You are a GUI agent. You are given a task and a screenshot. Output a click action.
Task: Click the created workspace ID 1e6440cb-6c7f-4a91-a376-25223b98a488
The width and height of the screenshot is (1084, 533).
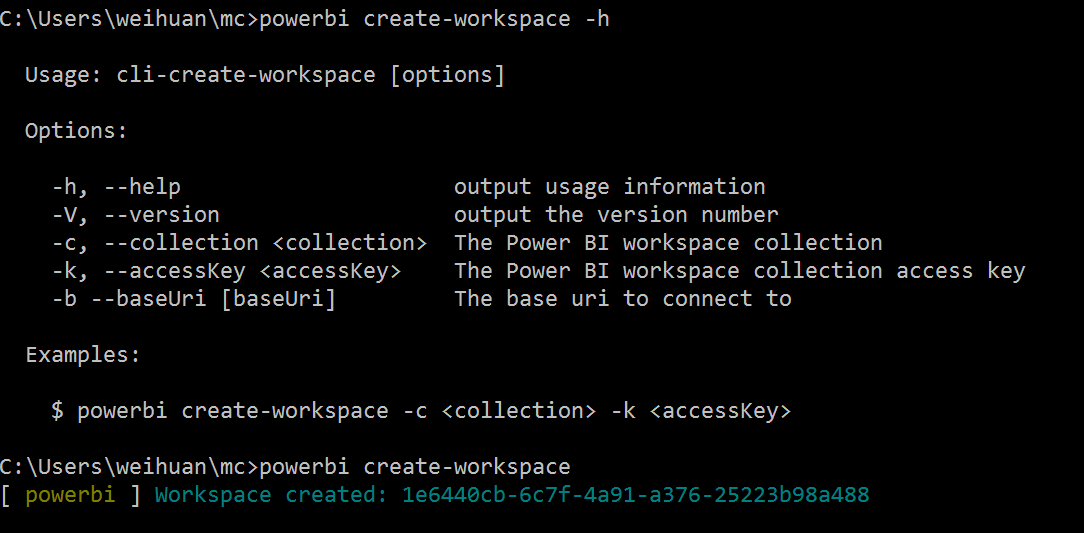pos(635,495)
